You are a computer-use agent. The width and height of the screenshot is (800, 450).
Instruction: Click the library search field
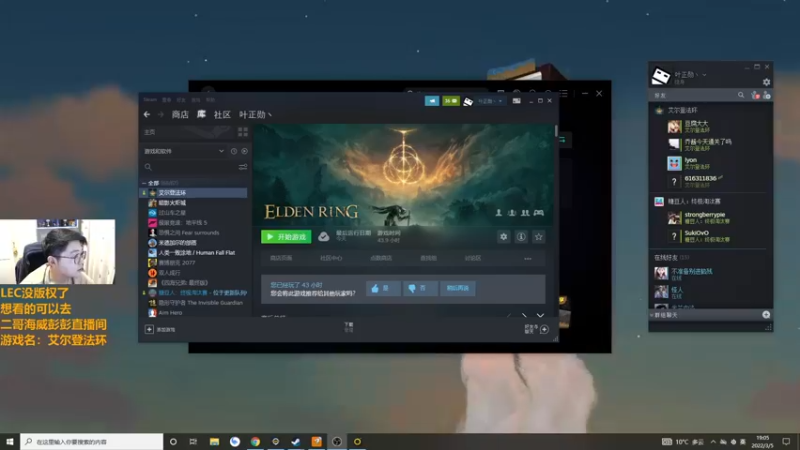tap(191, 167)
